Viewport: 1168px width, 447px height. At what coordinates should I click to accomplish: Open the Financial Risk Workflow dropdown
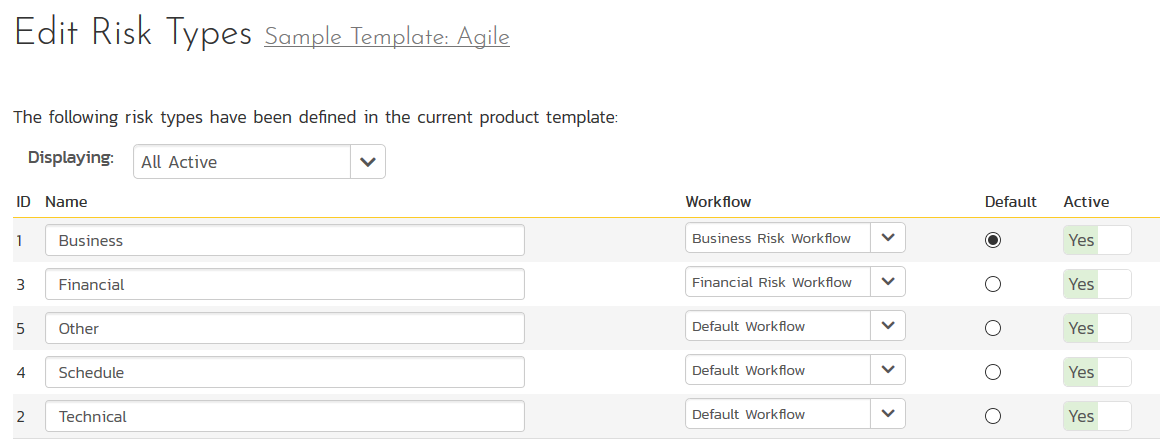coord(887,282)
